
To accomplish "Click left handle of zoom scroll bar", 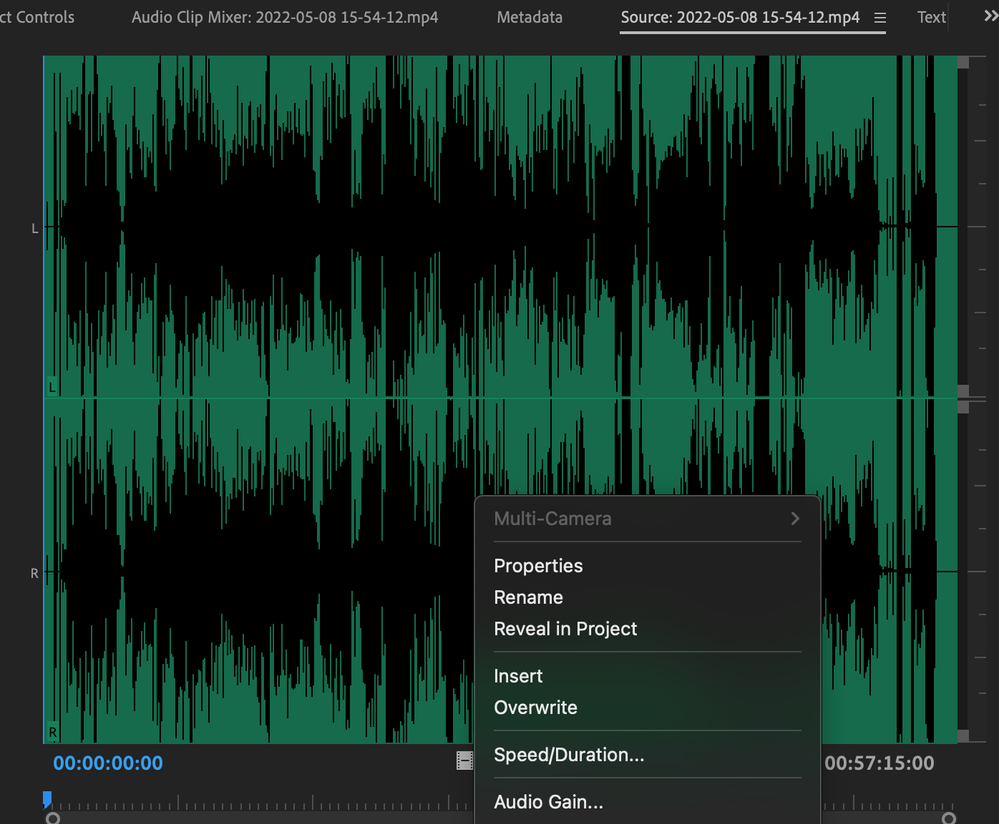I will click(x=53, y=818).
